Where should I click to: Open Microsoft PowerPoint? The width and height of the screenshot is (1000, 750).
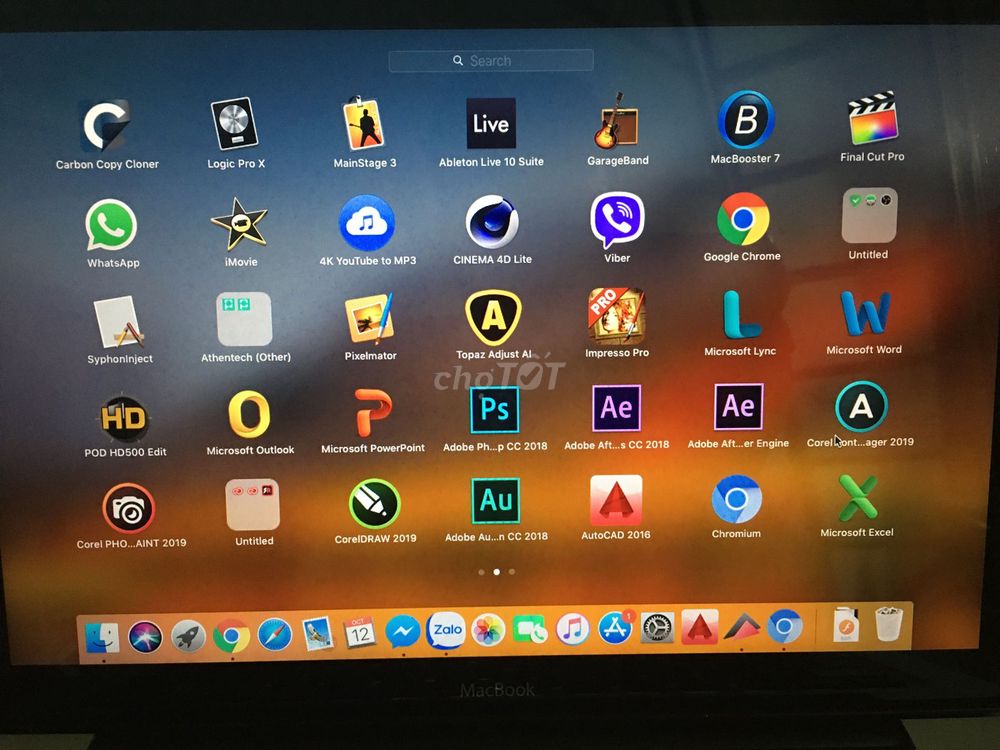(x=372, y=413)
